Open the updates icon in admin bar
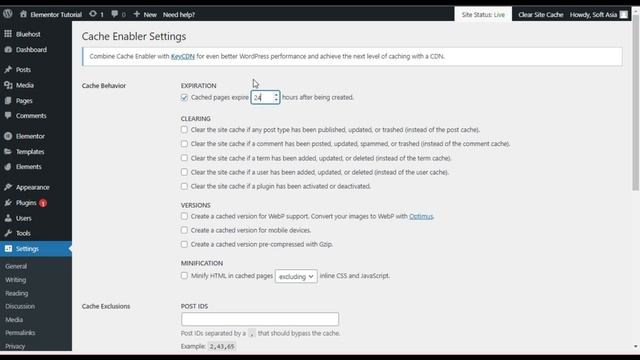Image resolution: width=640 pixels, height=360 pixels. click(93, 14)
